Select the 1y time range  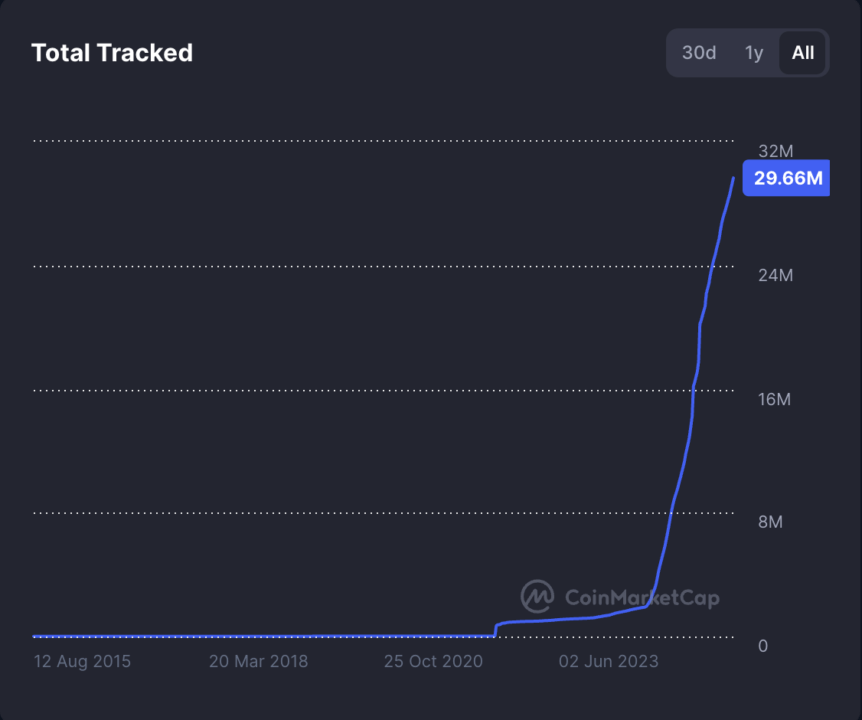[x=753, y=53]
